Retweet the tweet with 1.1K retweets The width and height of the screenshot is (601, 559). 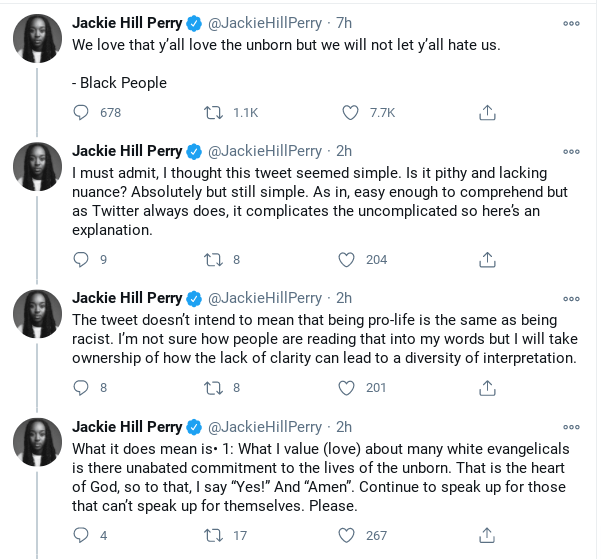click(214, 113)
